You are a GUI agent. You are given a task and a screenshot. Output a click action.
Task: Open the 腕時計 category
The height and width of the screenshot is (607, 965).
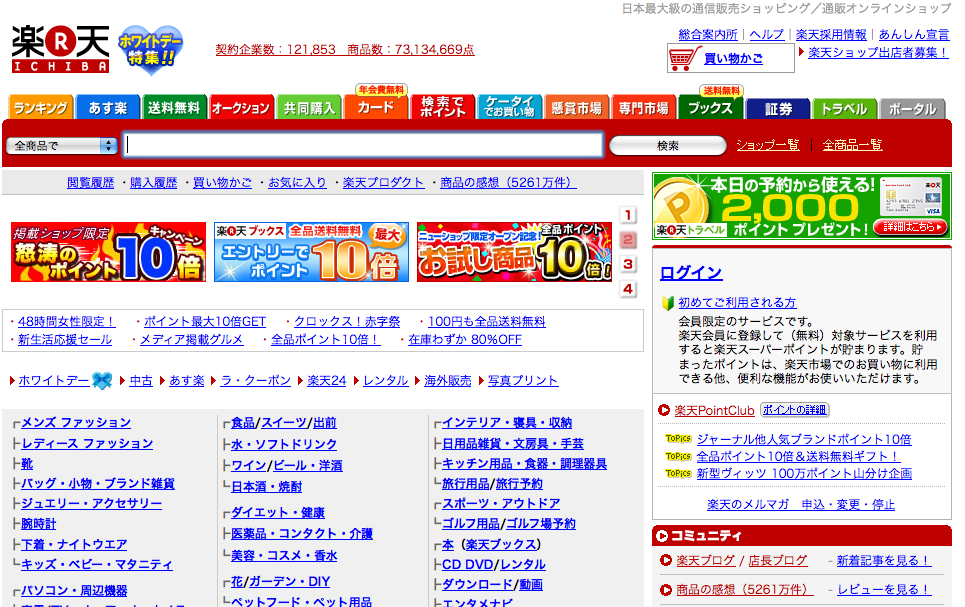[38, 524]
